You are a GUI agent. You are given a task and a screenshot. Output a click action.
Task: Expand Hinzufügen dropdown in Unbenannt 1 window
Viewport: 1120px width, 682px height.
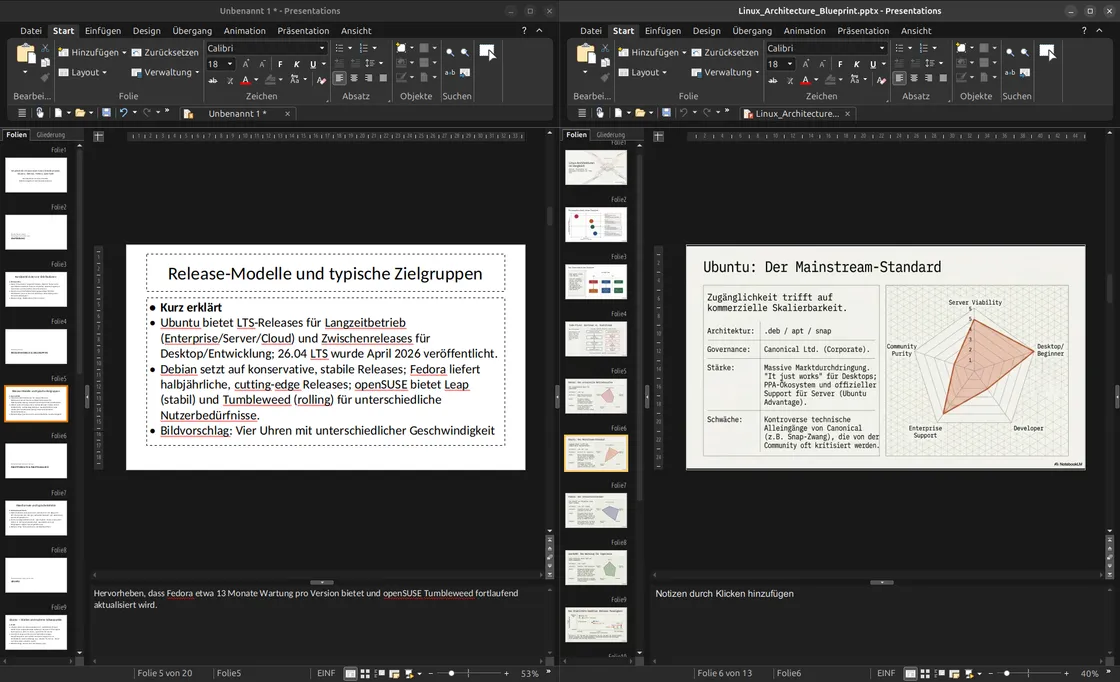(124, 53)
